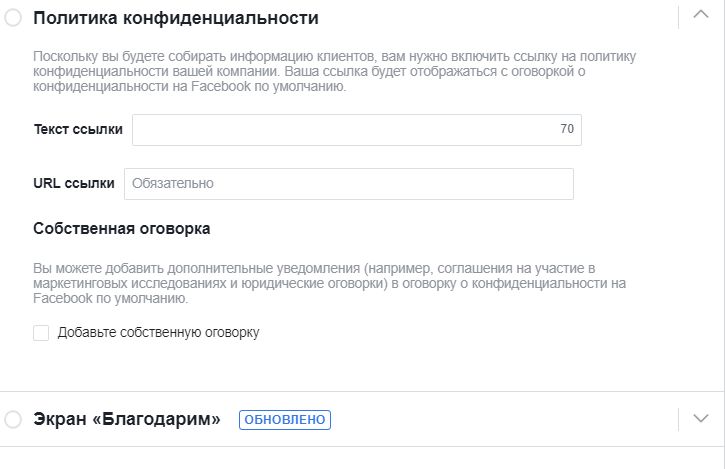The height and width of the screenshot is (469, 725).
Task: Focus the URL ссылки input field
Action: (349, 184)
